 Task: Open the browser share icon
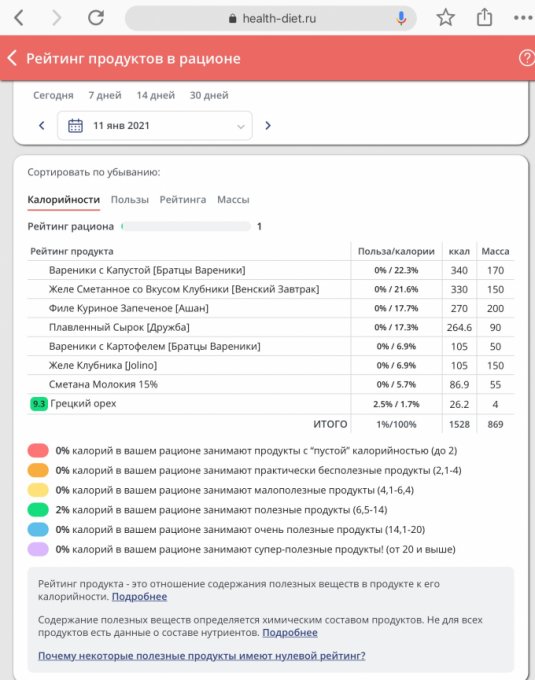[484, 17]
